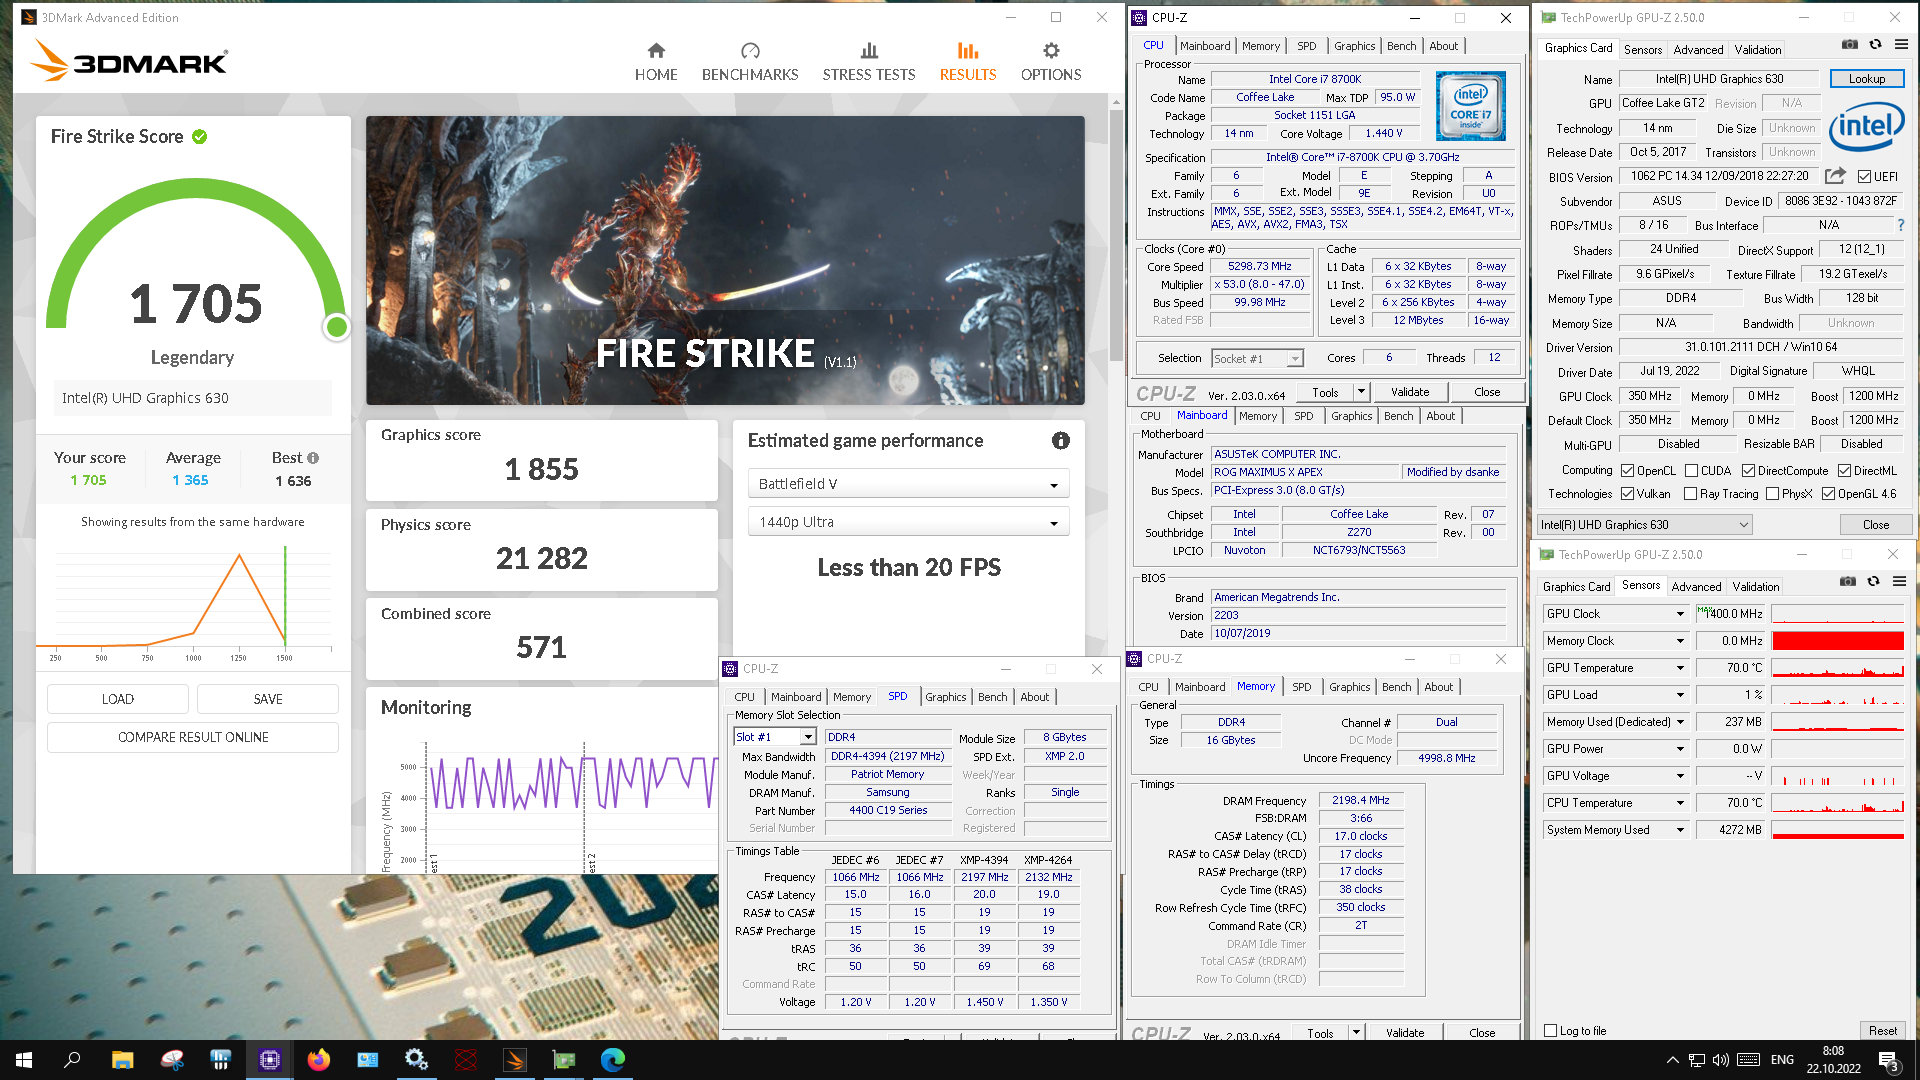Toggle the DirectML checkbox

pos(1844,471)
